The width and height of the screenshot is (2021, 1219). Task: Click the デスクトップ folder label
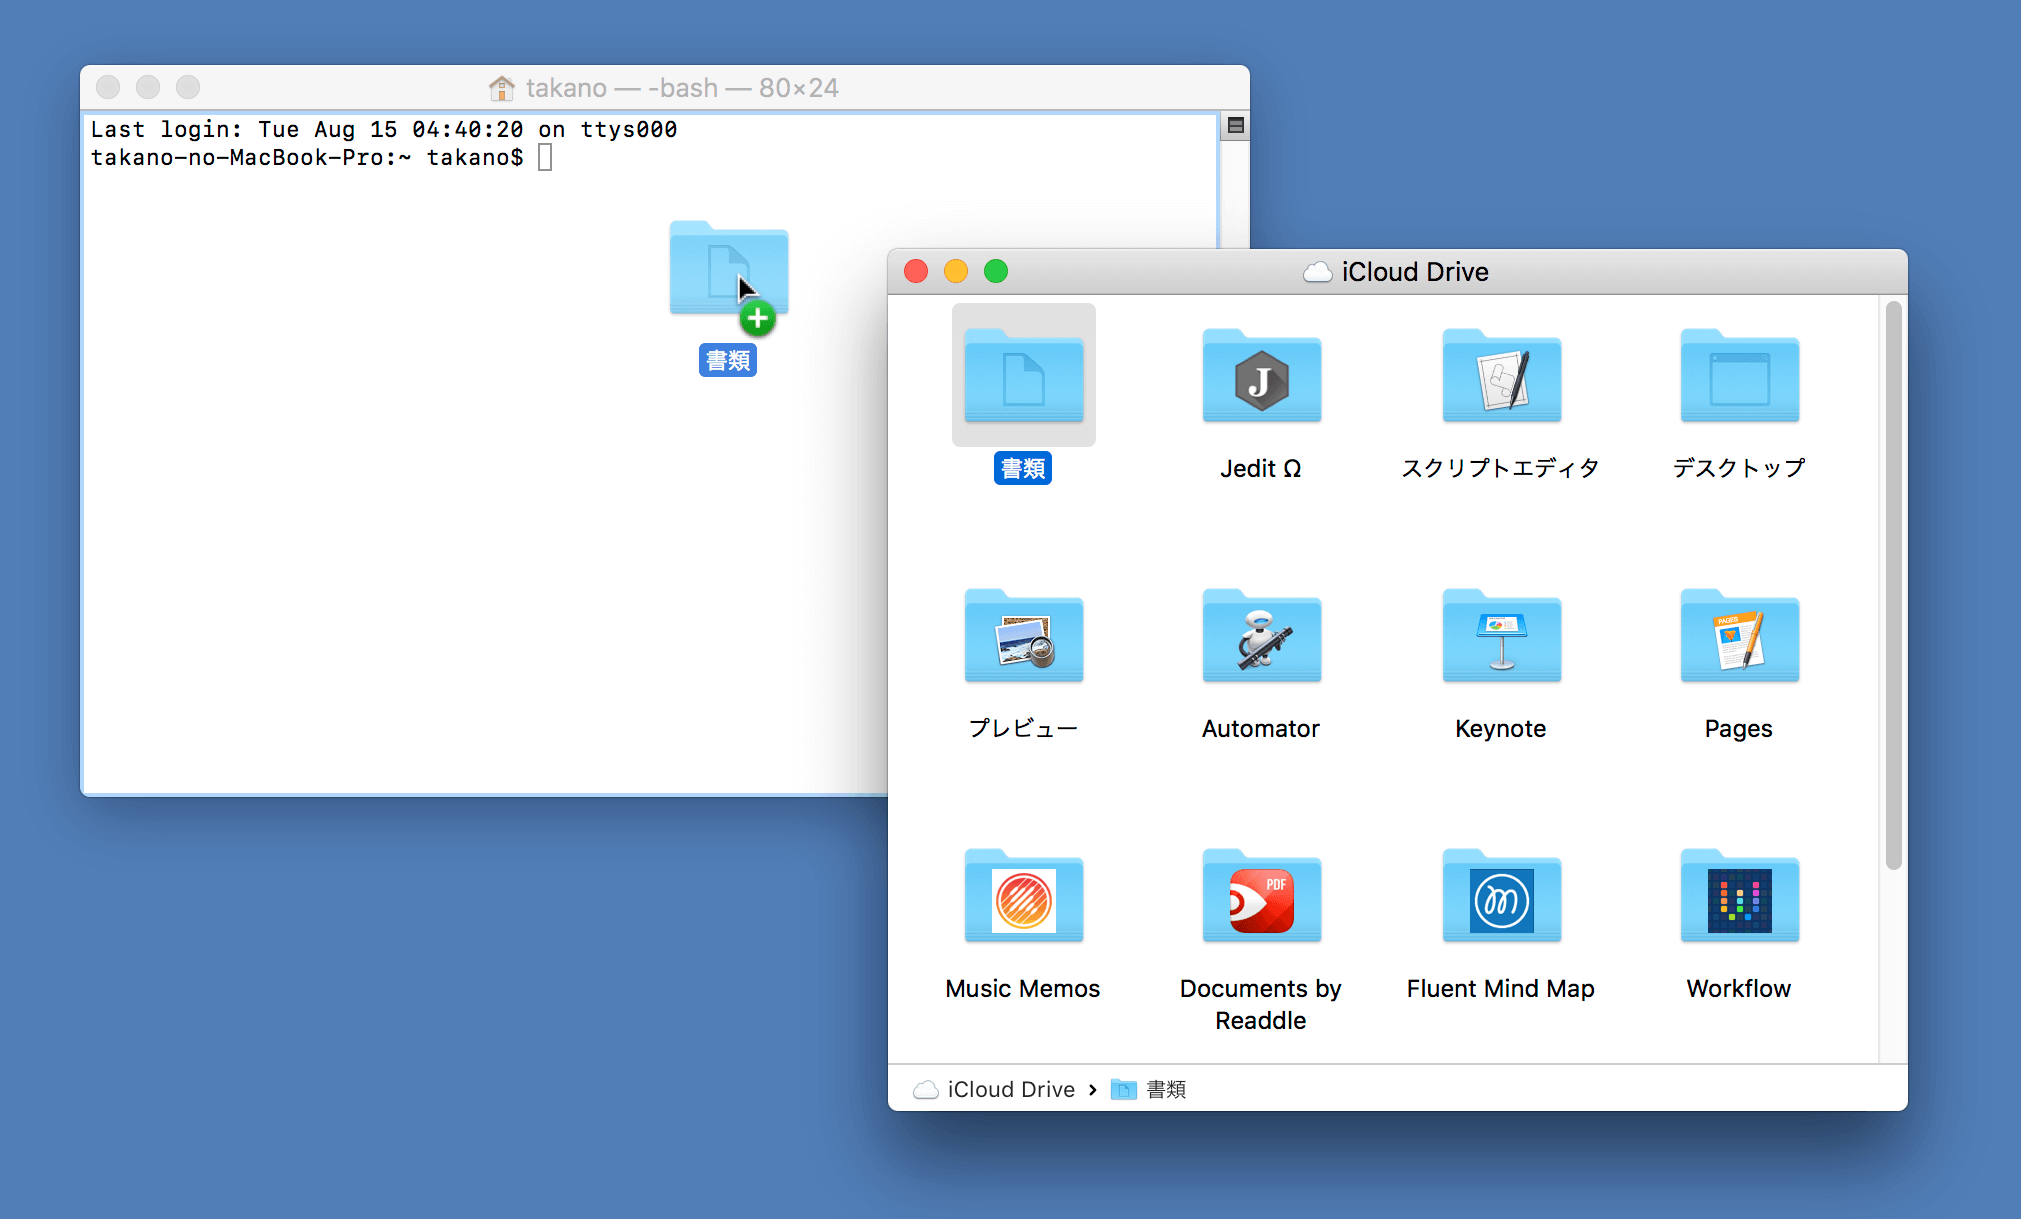(1739, 468)
